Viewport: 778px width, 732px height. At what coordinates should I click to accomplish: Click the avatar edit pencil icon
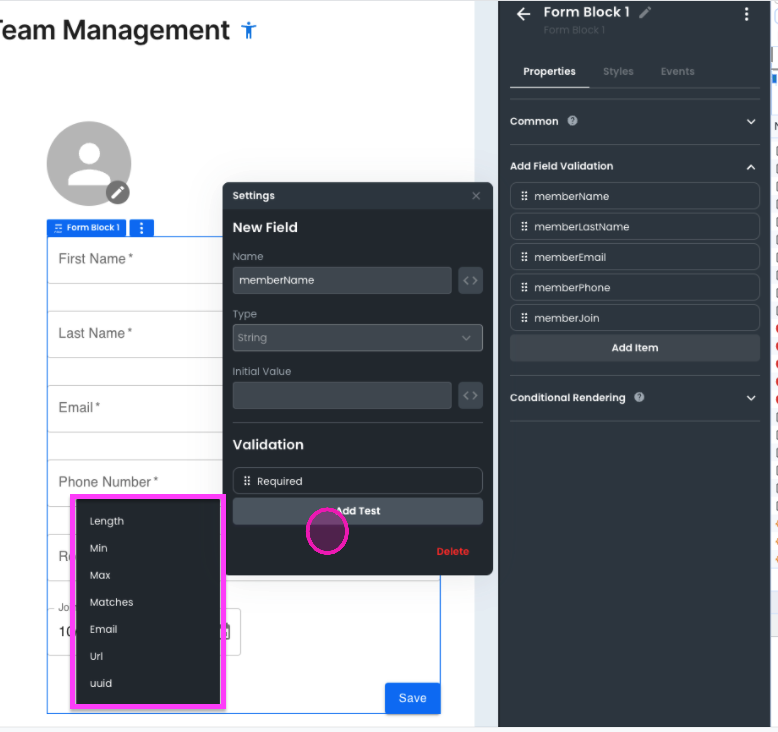point(117,192)
